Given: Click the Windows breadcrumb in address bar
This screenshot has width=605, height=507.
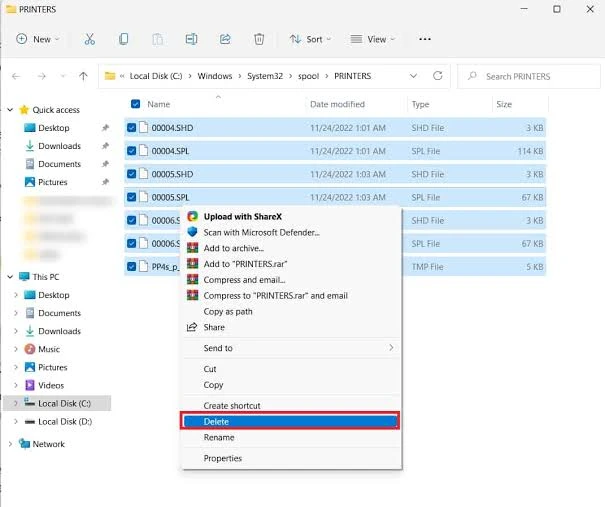Looking at the screenshot, I should point(215,76).
